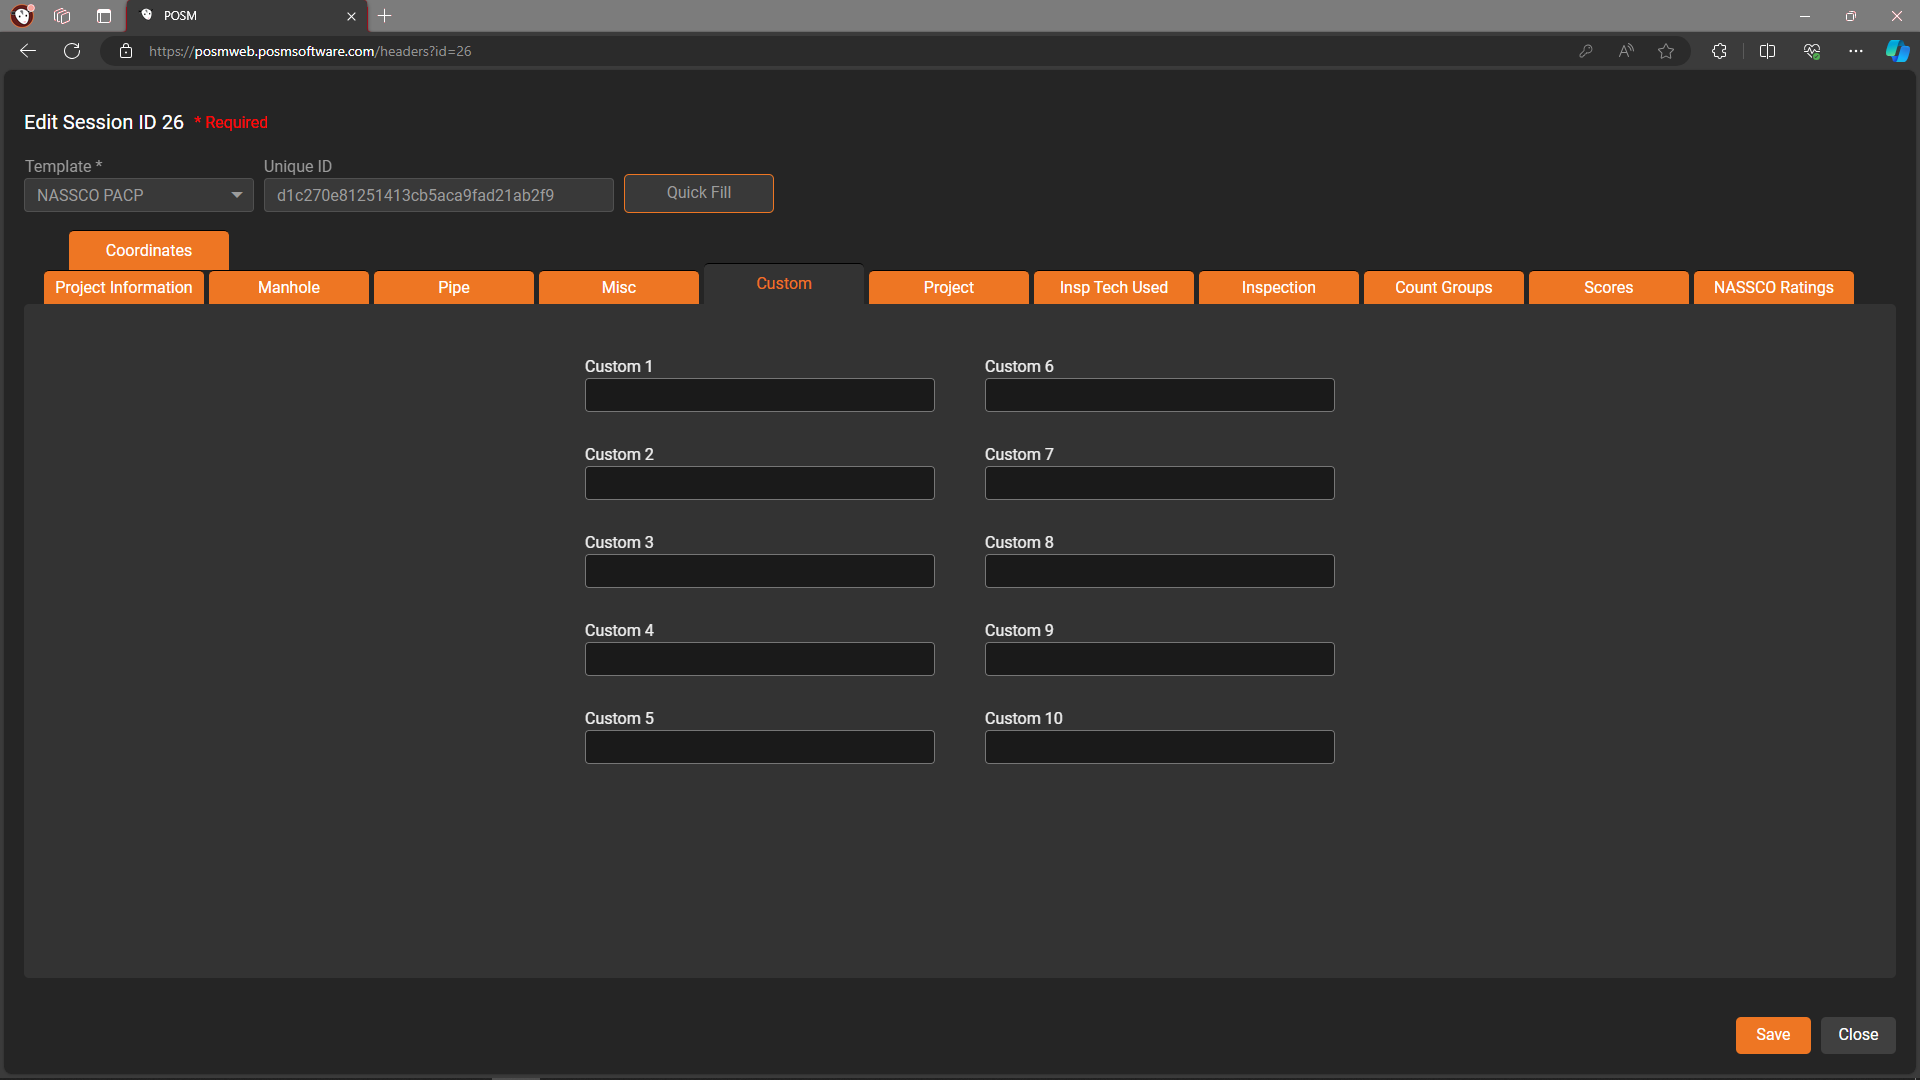
Task: Open the Scores tab
Action: click(1609, 288)
